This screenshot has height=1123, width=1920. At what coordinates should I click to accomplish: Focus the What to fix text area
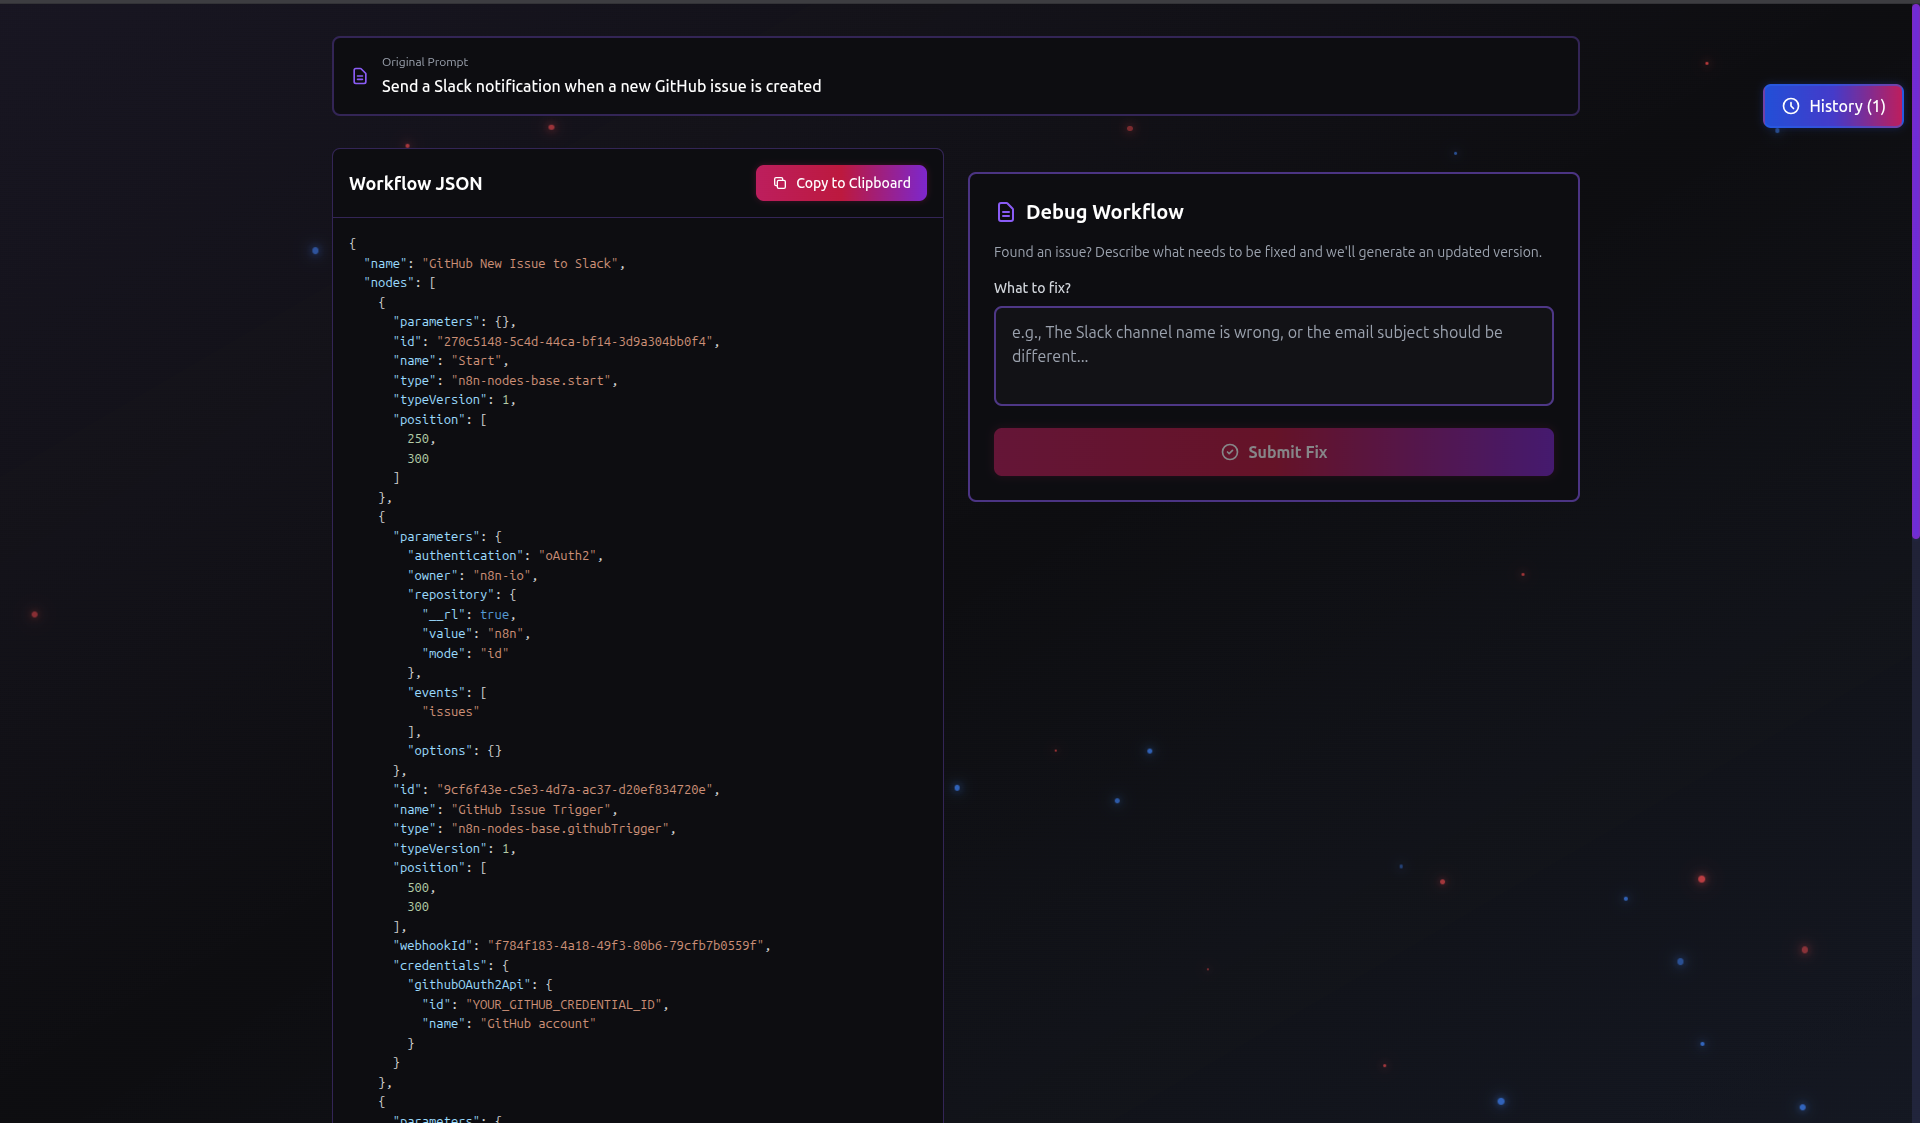tap(1272, 355)
